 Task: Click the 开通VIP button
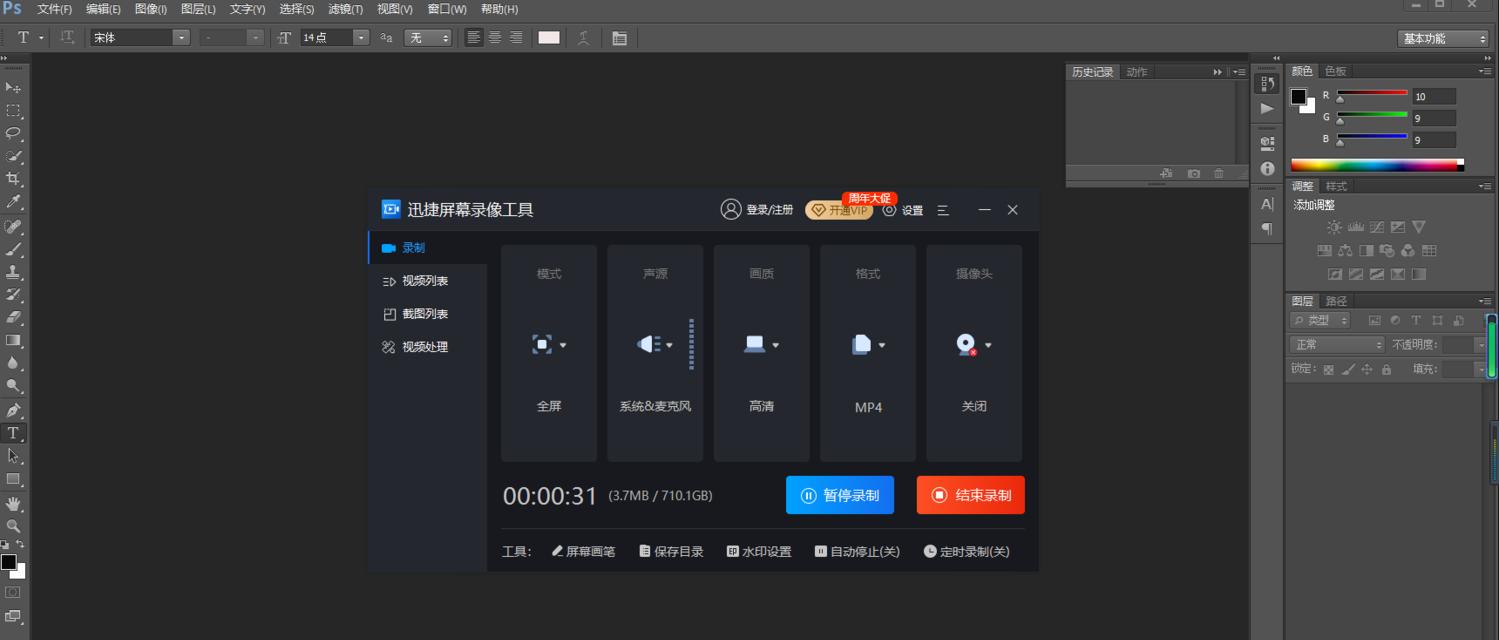coord(839,210)
